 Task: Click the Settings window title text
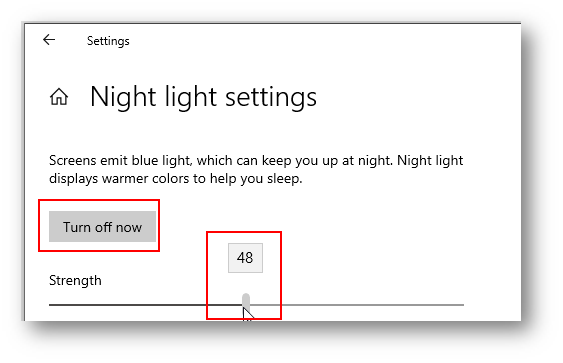tap(108, 41)
